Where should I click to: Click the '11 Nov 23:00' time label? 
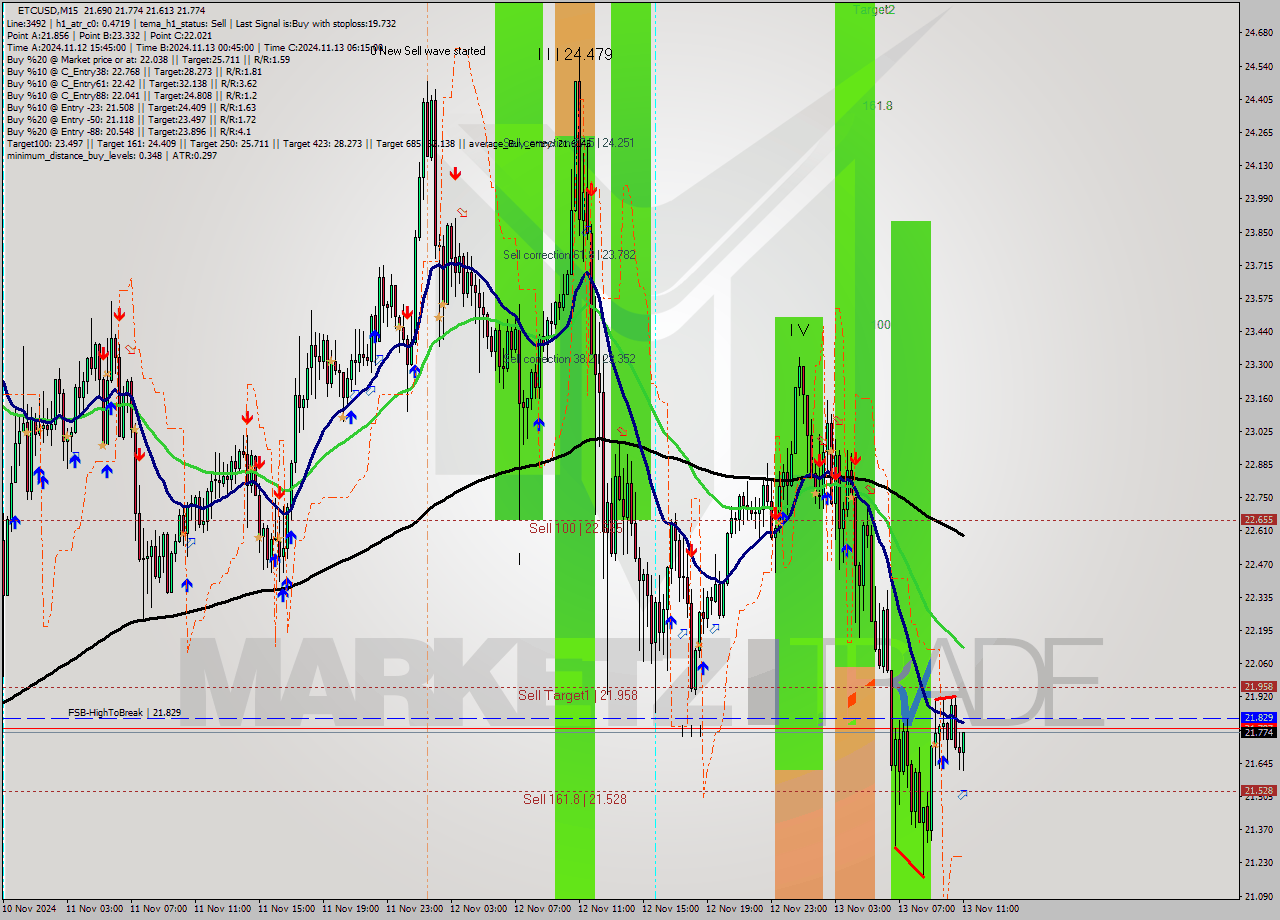pos(415,909)
